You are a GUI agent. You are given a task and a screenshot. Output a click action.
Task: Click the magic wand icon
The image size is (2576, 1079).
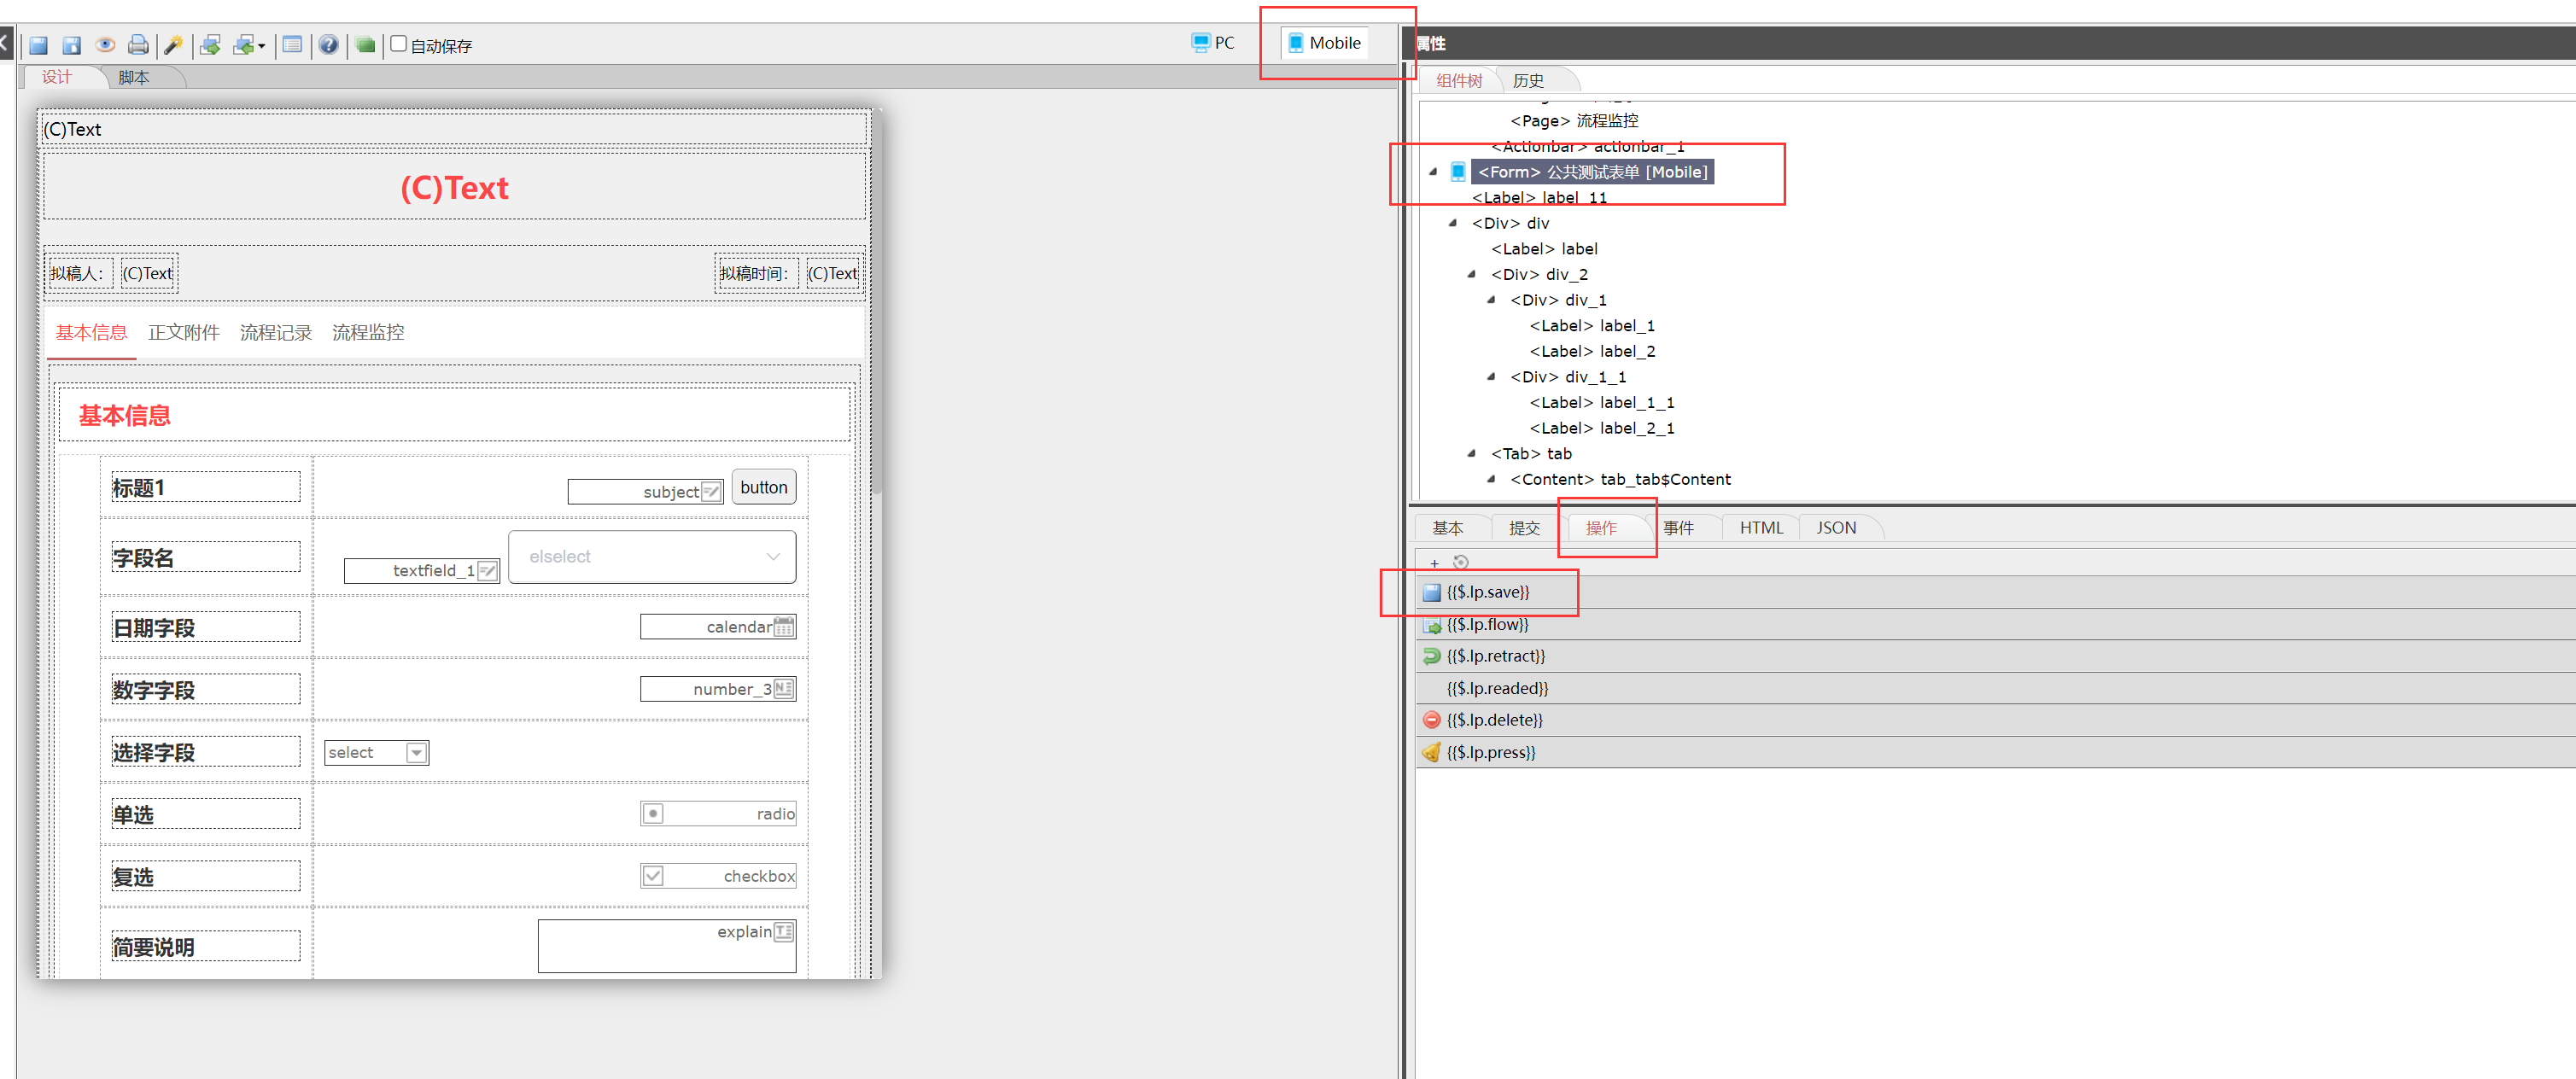[x=173, y=45]
